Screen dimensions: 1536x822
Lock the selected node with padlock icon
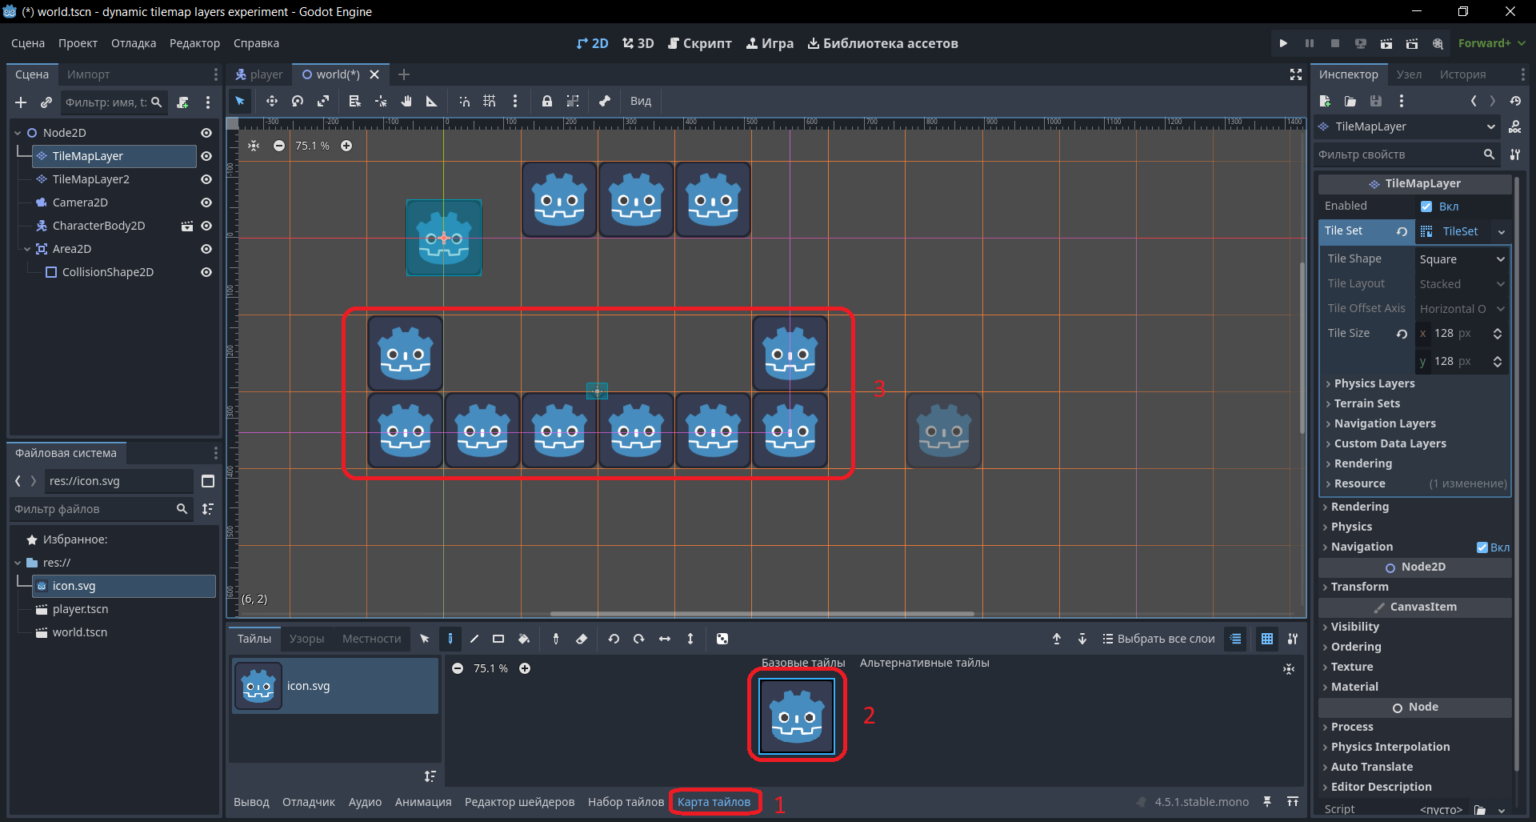pos(547,101)
